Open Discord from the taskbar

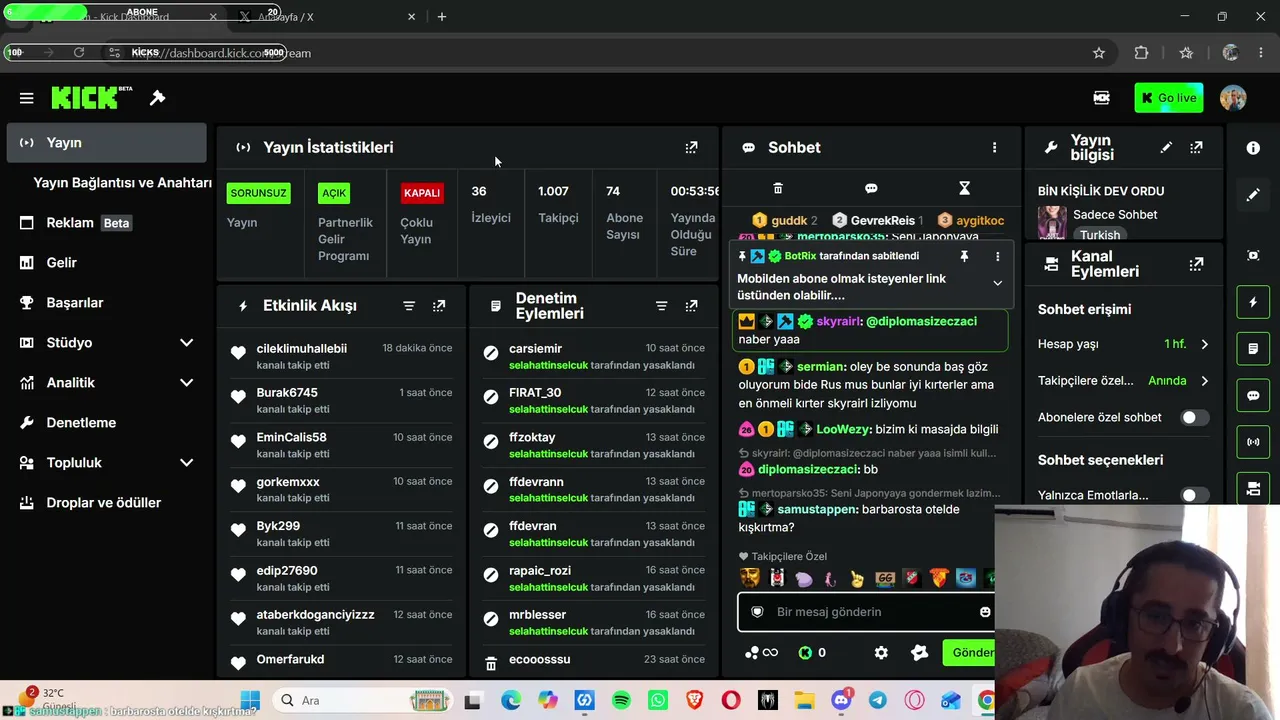click(841, 701)
